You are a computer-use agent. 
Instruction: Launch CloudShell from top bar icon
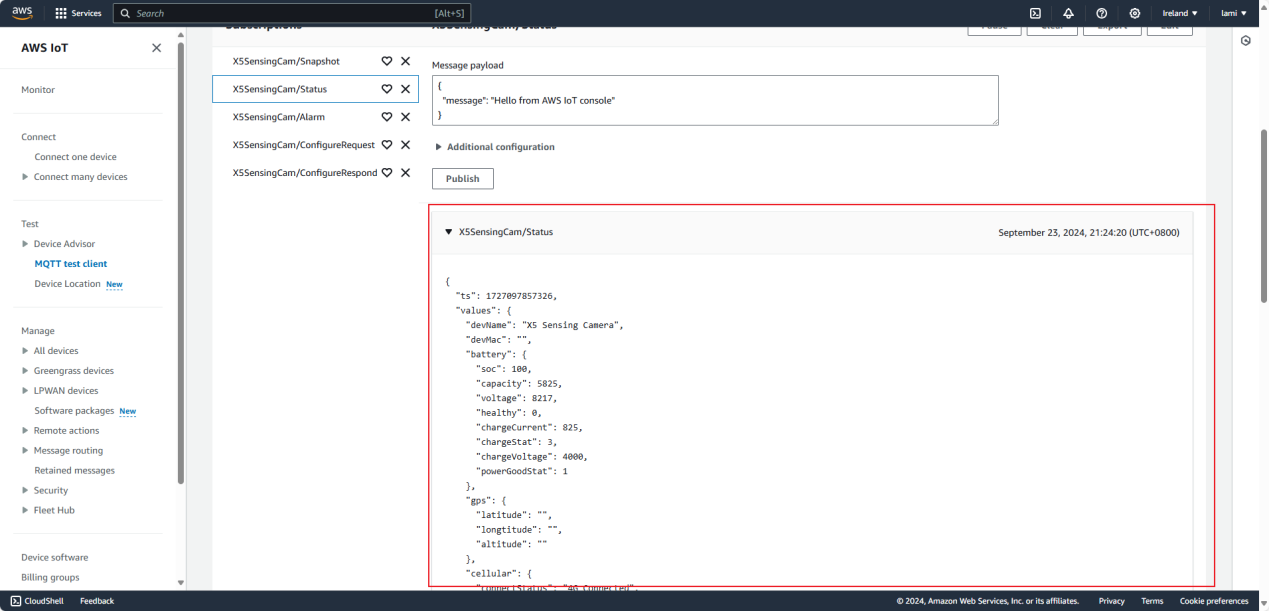pyautogui.click(x=1036, y=13)
